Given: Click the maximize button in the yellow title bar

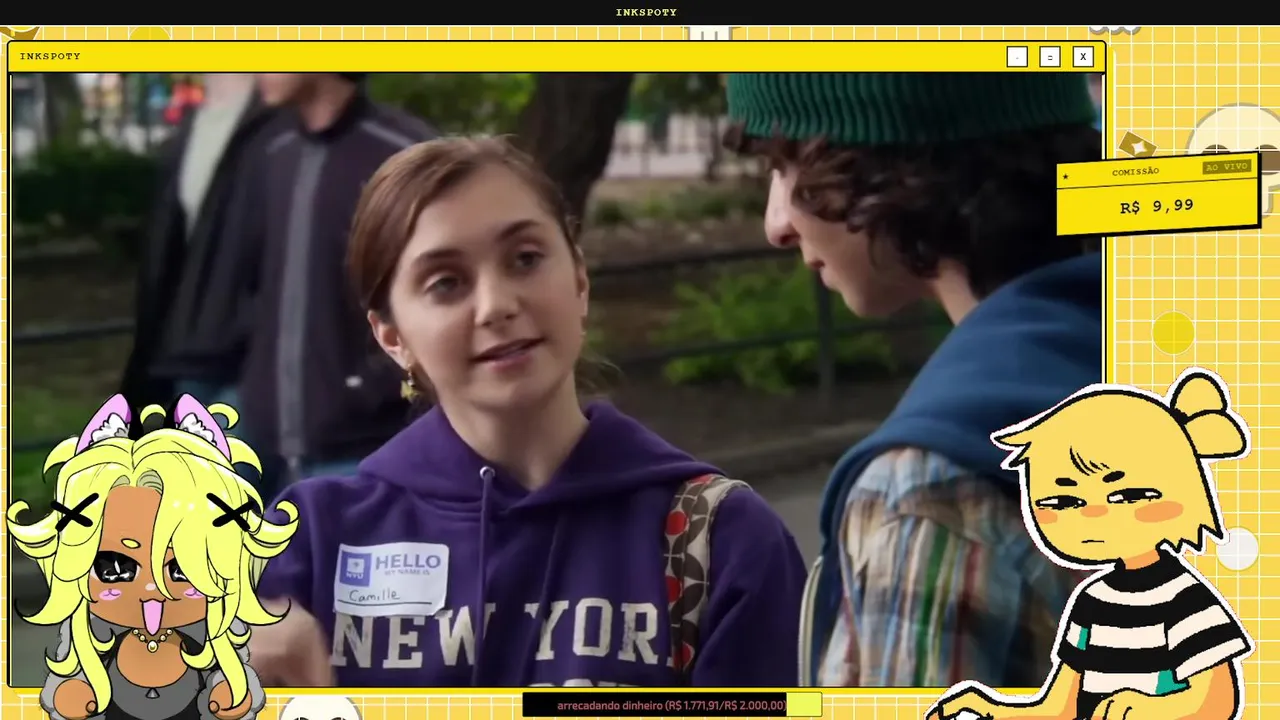Looking at the screenshot, I should [x=1050, y=57].
